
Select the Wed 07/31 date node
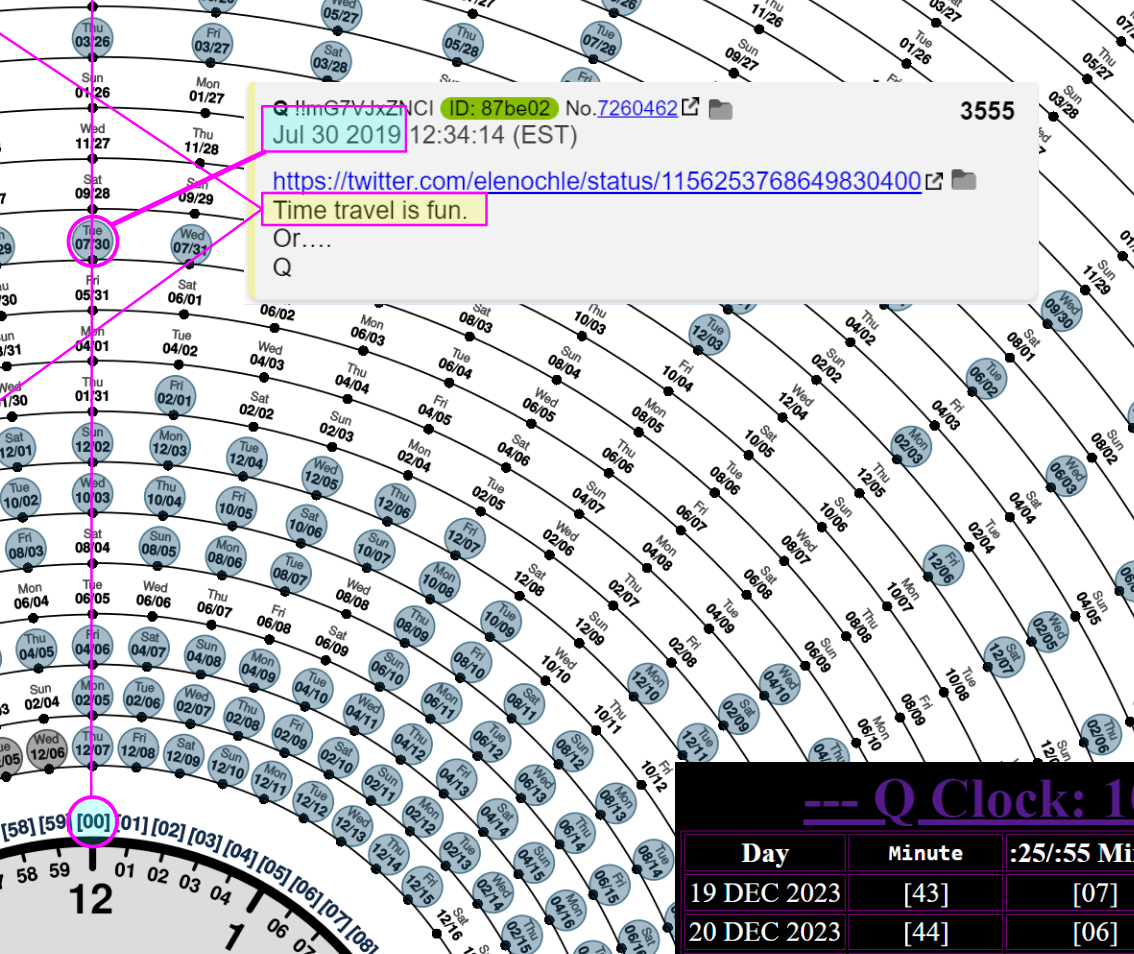pyautogui.click(x=191, y=244)
